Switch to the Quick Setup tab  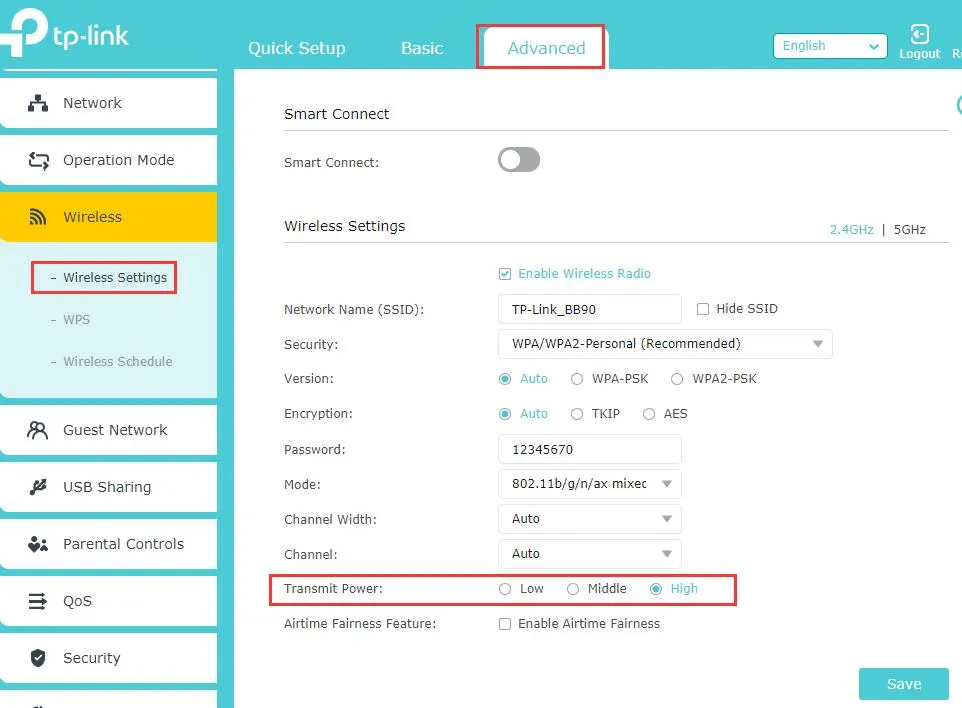(x=297, y=48)
